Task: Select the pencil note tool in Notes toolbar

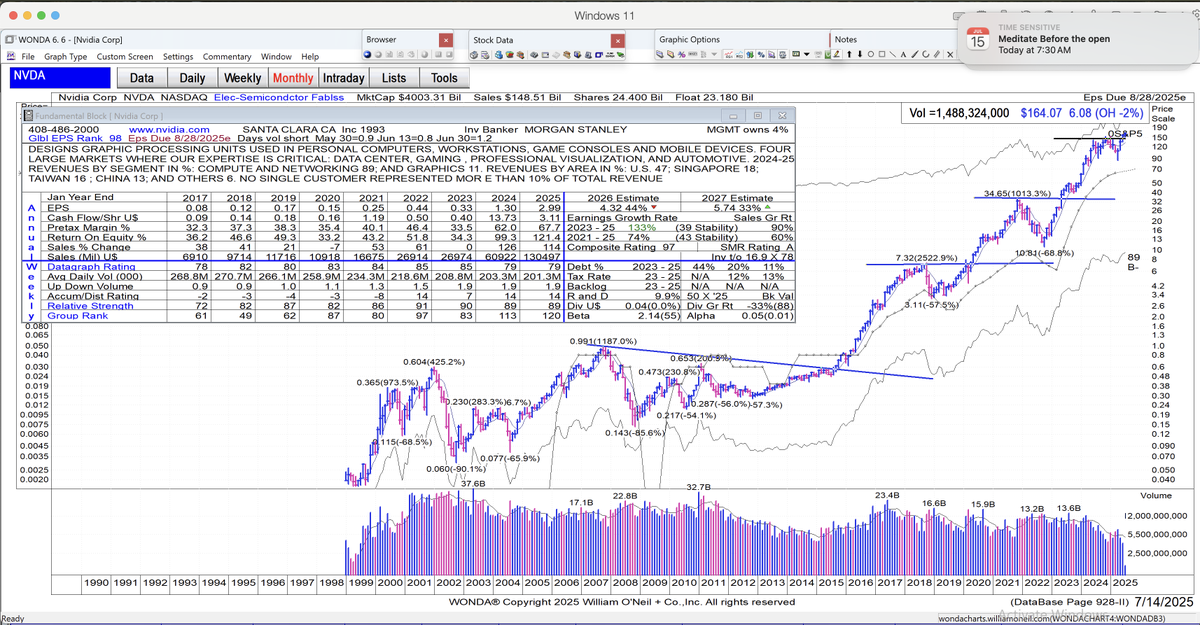Action: [x=837, y=54]
